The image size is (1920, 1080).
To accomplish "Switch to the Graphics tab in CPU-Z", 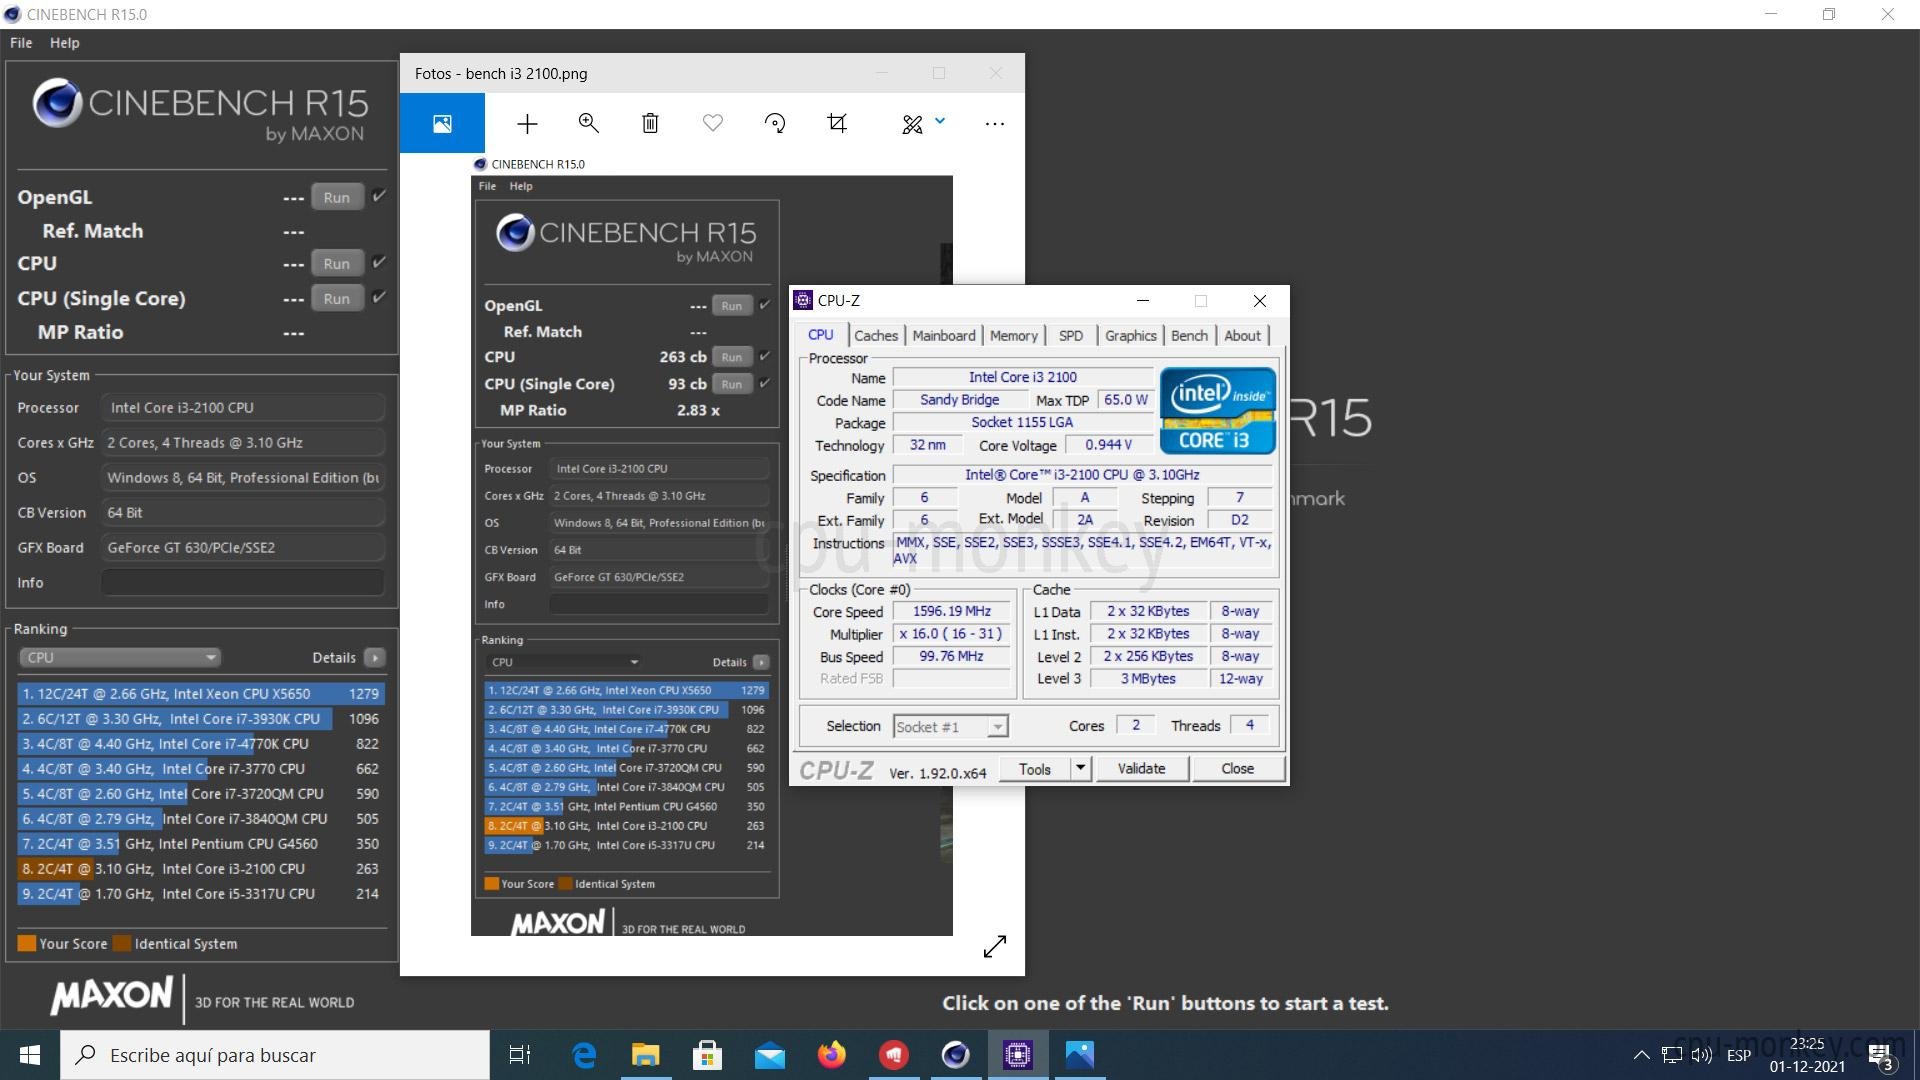I will pos(1131,336).
